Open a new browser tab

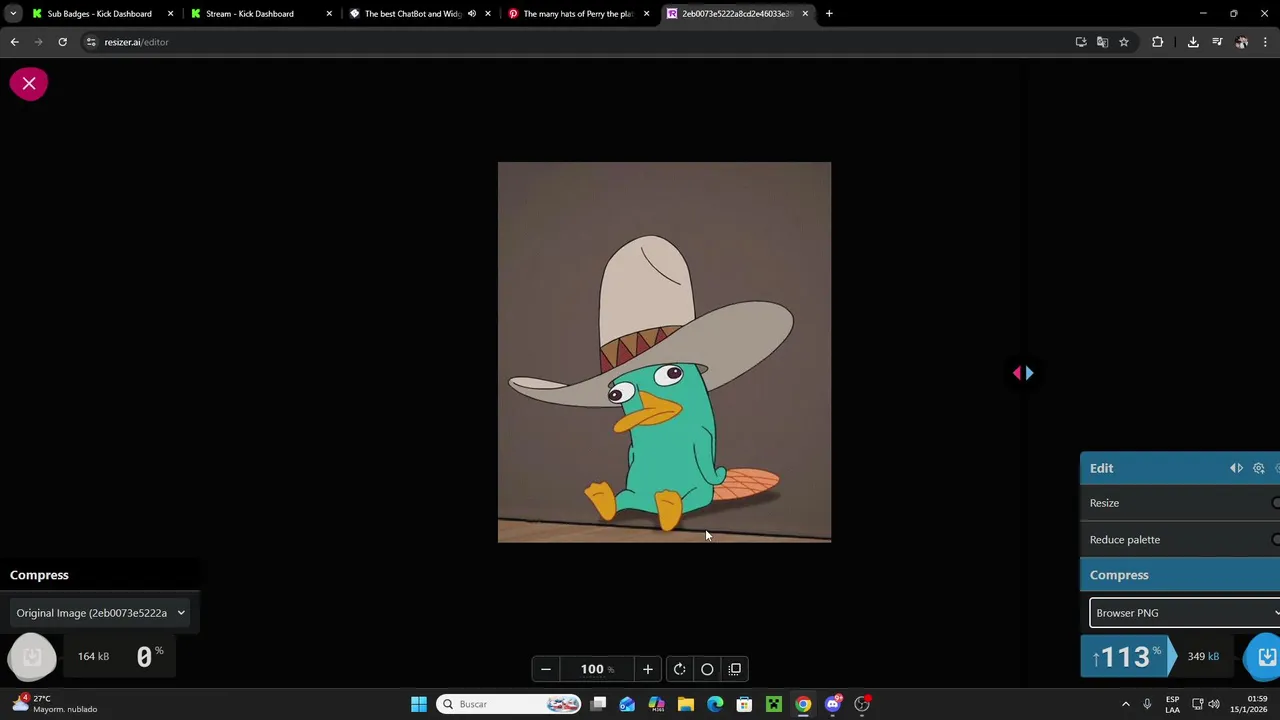(x=829, y=14)
